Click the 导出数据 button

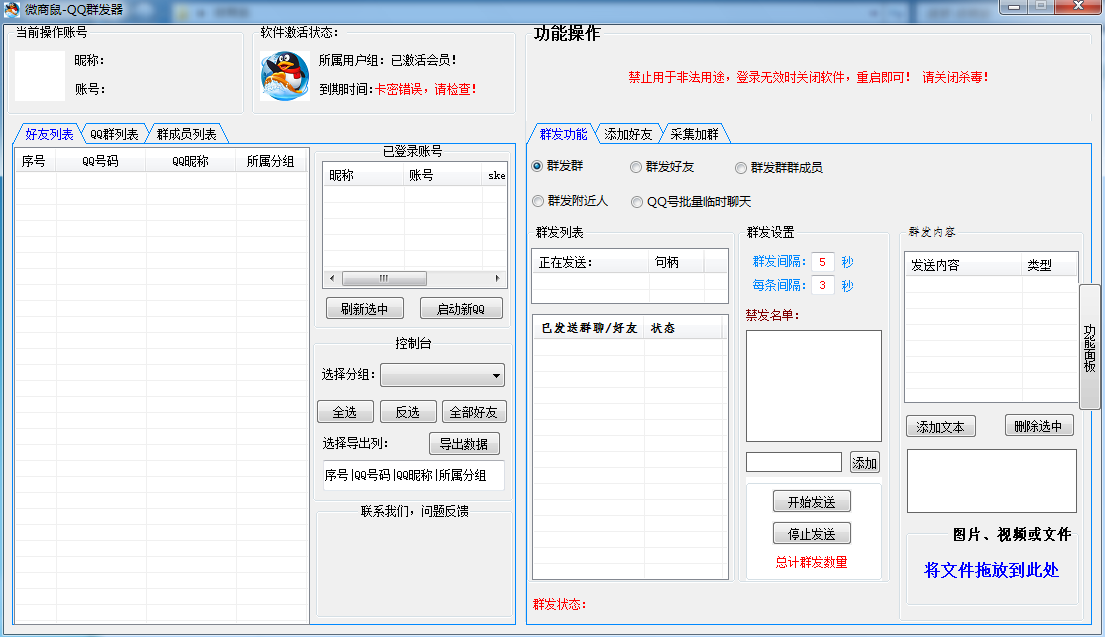tap(464, 443)
